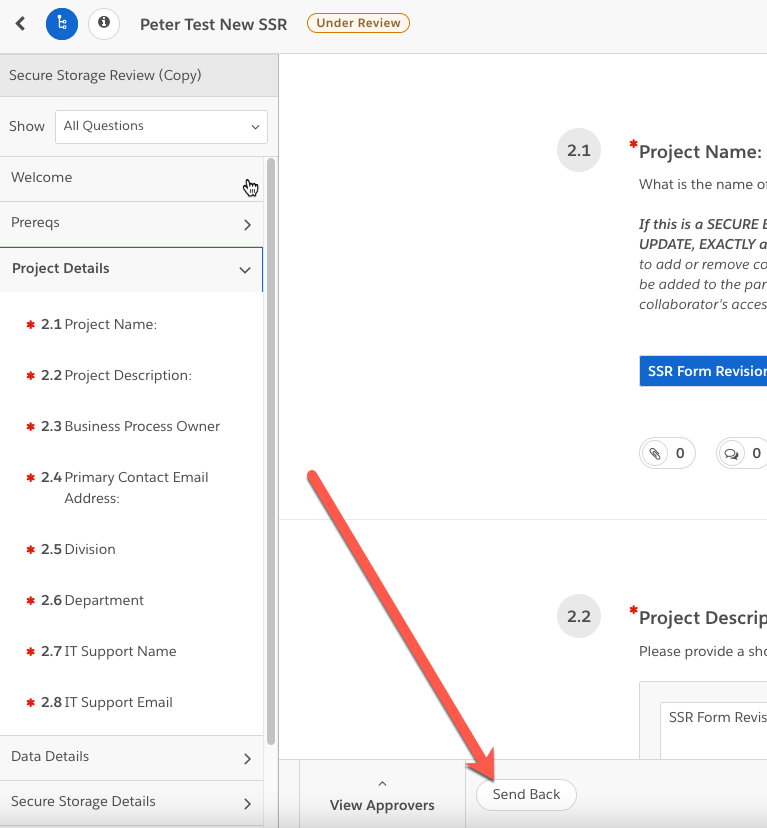The height and width of the screenshot is (828, 767).
Task: Click the Peter Test New SSR title
Action: click(x=213, y=24)
